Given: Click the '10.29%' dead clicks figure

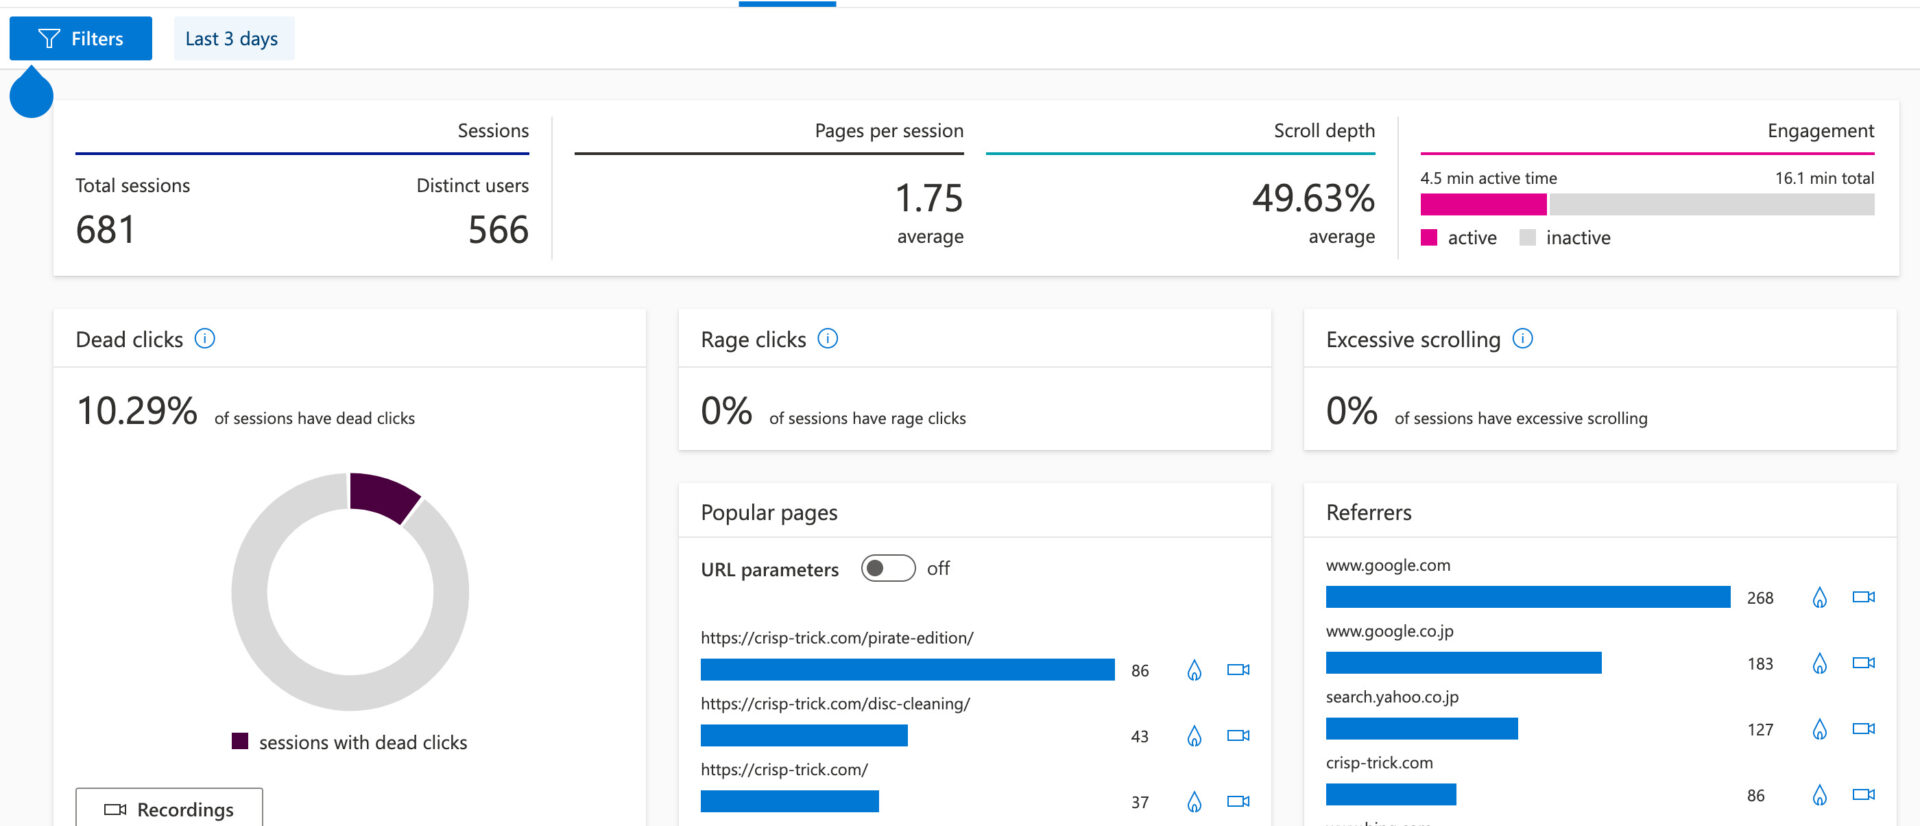Looking at the screenshot, I should (137, 411).
